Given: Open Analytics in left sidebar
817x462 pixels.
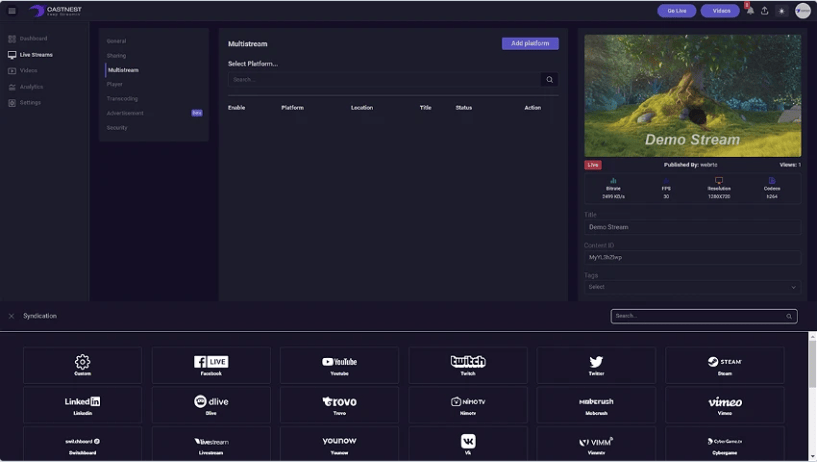Looking at the screenshot, I should click(x=26, y=87).
